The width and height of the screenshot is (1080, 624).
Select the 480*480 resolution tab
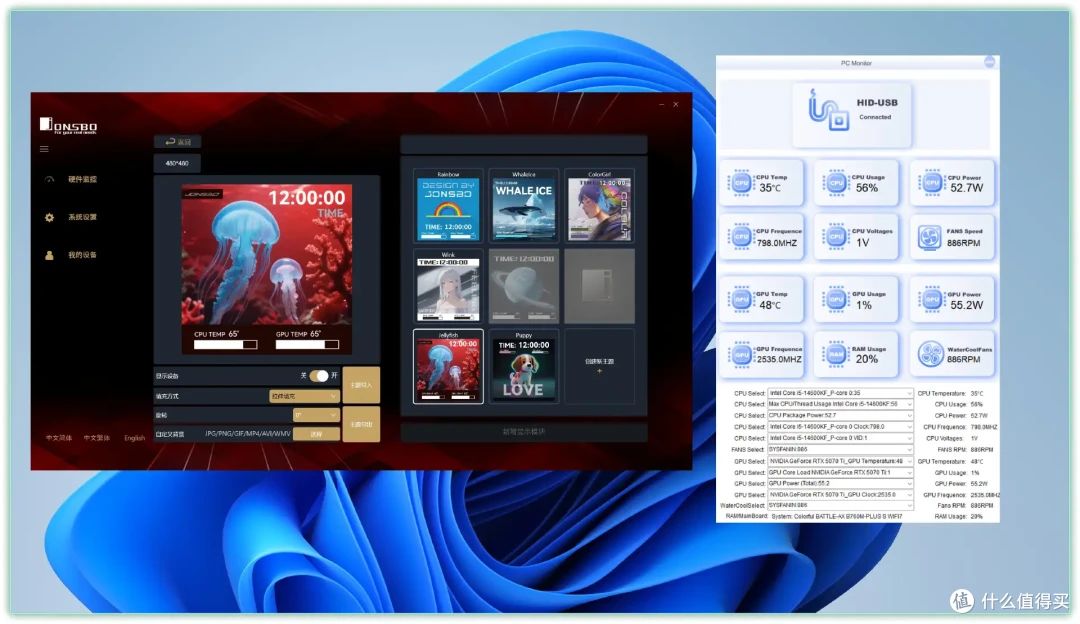[177, 163]
